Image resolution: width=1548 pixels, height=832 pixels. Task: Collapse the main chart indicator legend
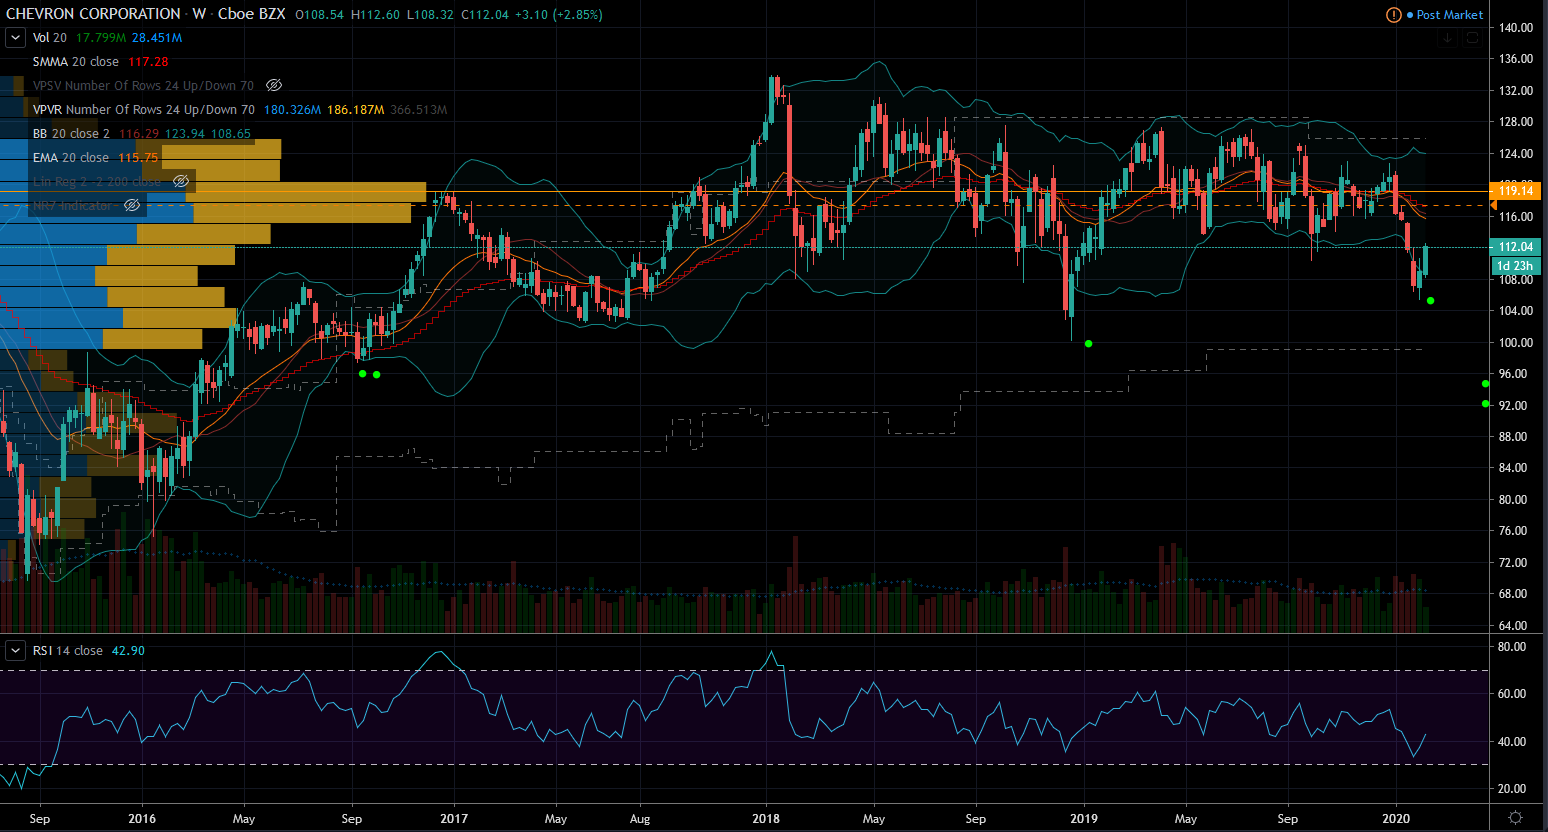[x=15, y=38]
